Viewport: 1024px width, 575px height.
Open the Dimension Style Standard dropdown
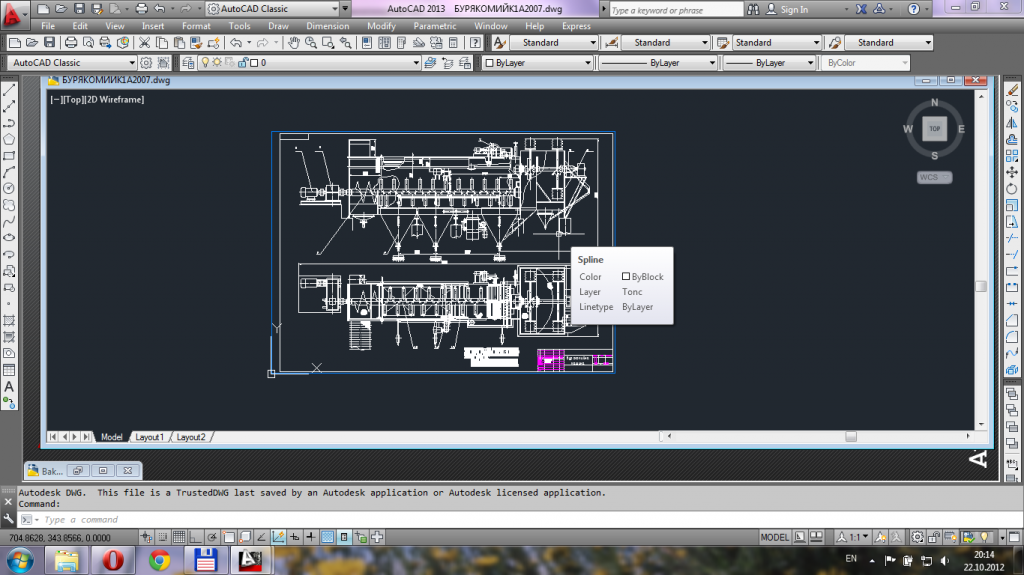tap(705, 42)
